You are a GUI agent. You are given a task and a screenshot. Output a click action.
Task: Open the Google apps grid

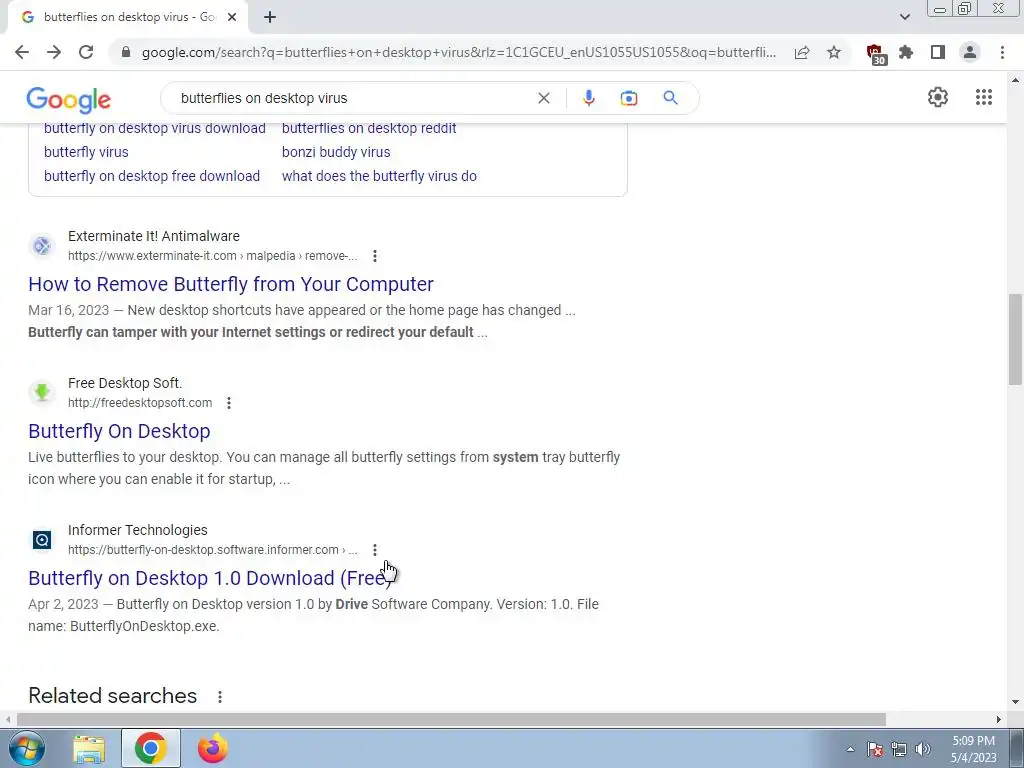click(x=984, y=97)
